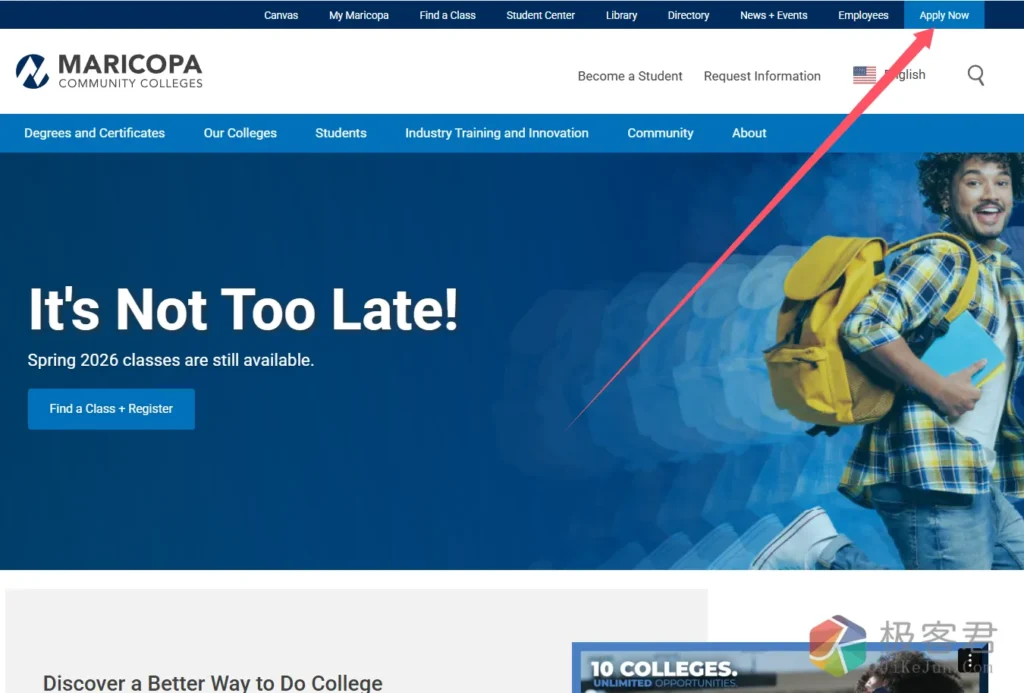Go to My Maricopa

[359, 15]
